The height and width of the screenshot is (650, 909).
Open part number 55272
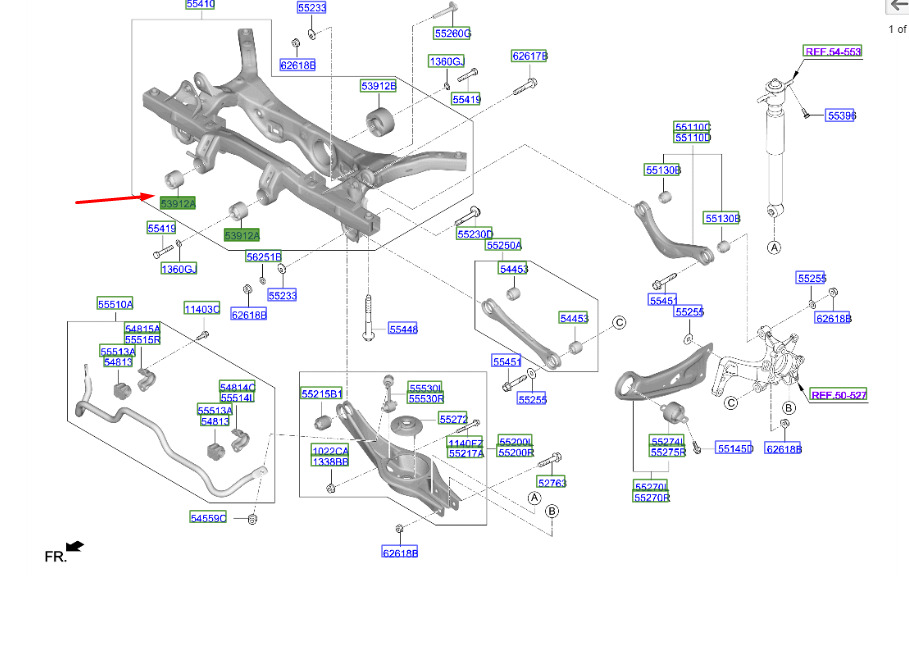(x=453, y=419)
